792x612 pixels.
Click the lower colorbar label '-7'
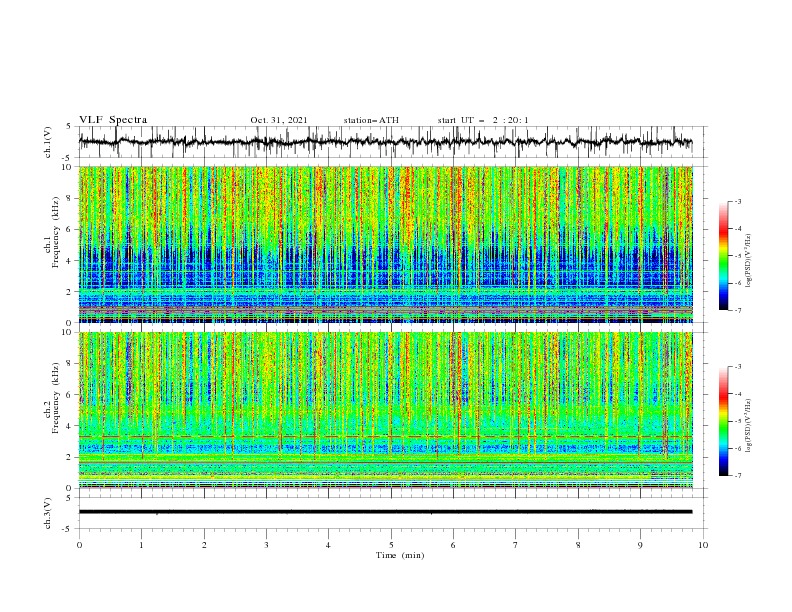(737, 475)
